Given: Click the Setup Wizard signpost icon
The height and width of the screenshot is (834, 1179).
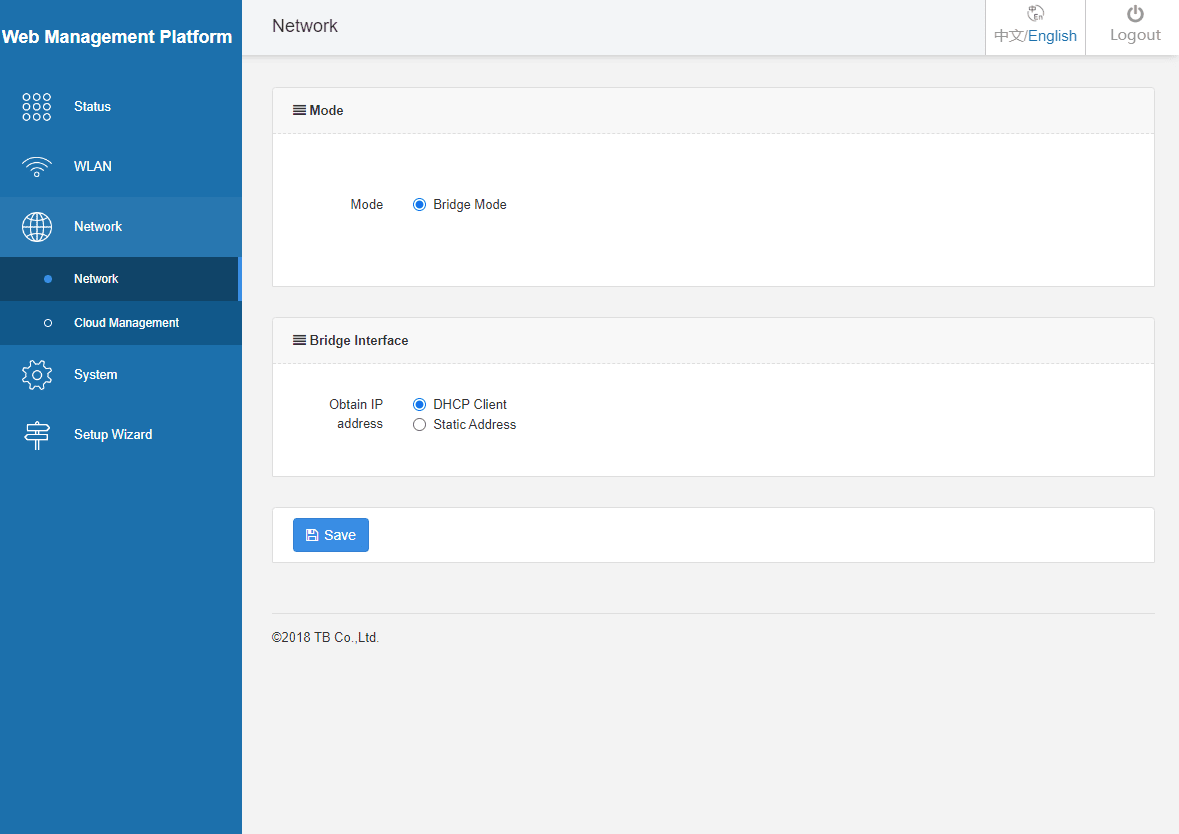Looking at the screenshot, I should (x=37, y=435).
